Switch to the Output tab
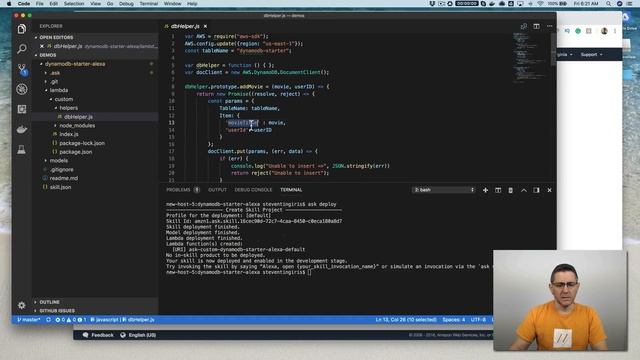Viewport: 640px width, 360px height. 217,190
